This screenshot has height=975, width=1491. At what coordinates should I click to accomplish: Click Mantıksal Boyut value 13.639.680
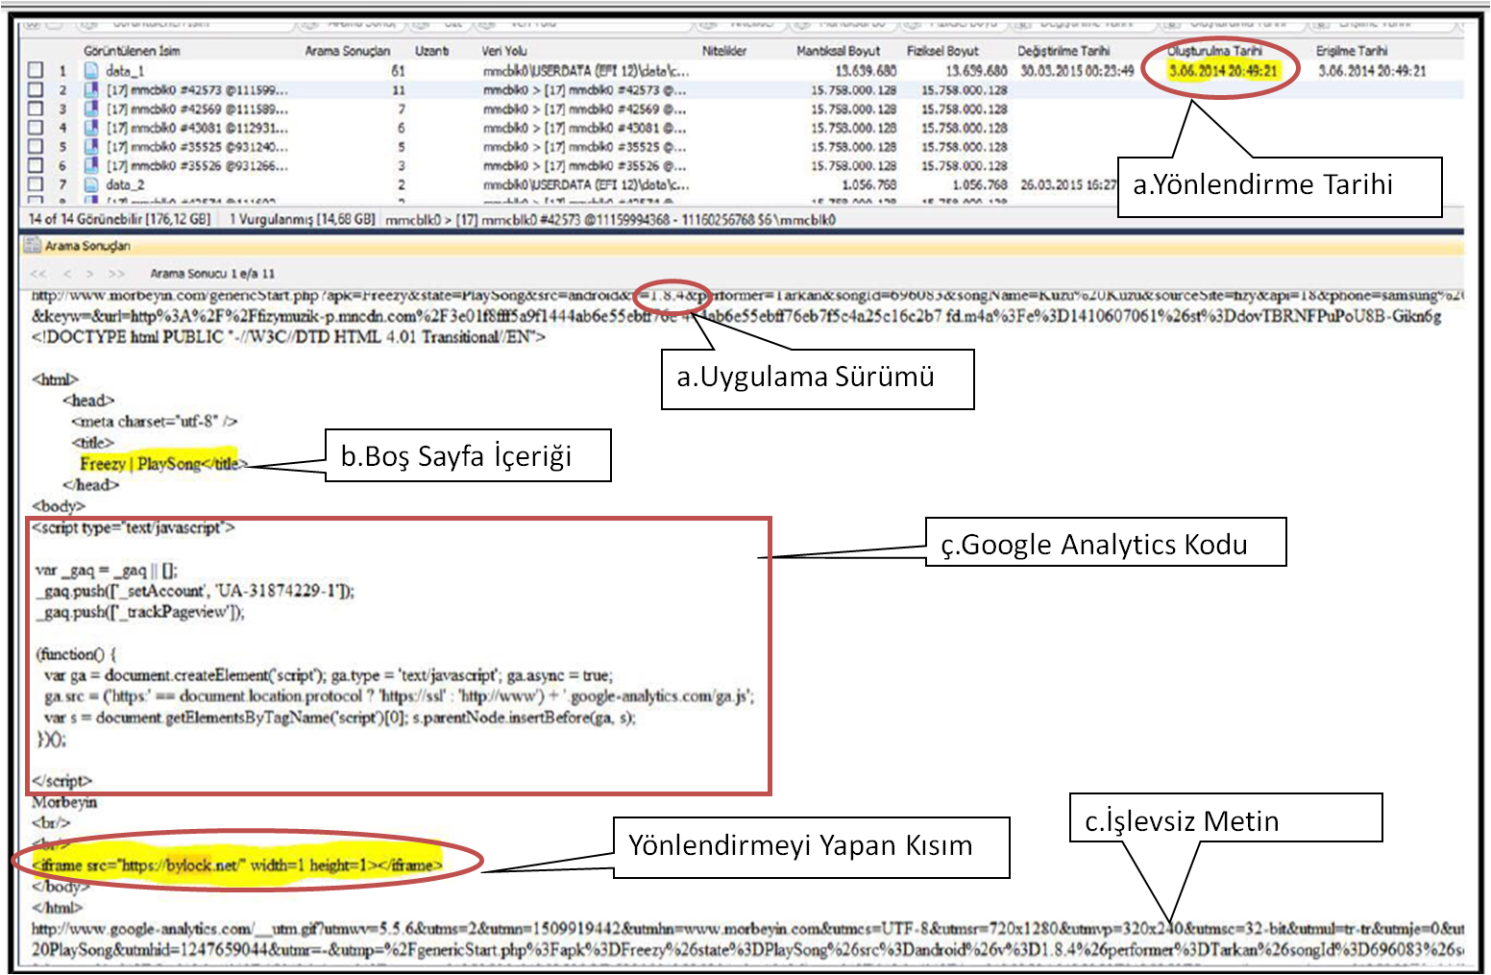866,71
